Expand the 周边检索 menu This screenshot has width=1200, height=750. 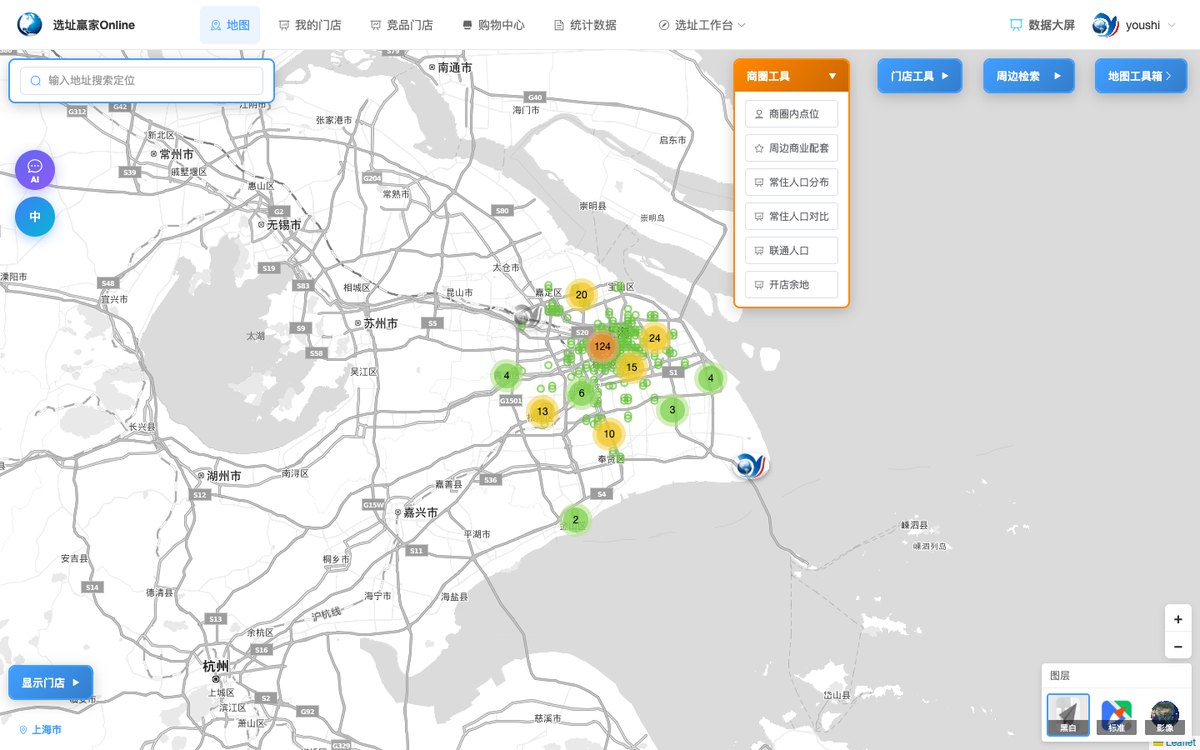point(1028,76)
